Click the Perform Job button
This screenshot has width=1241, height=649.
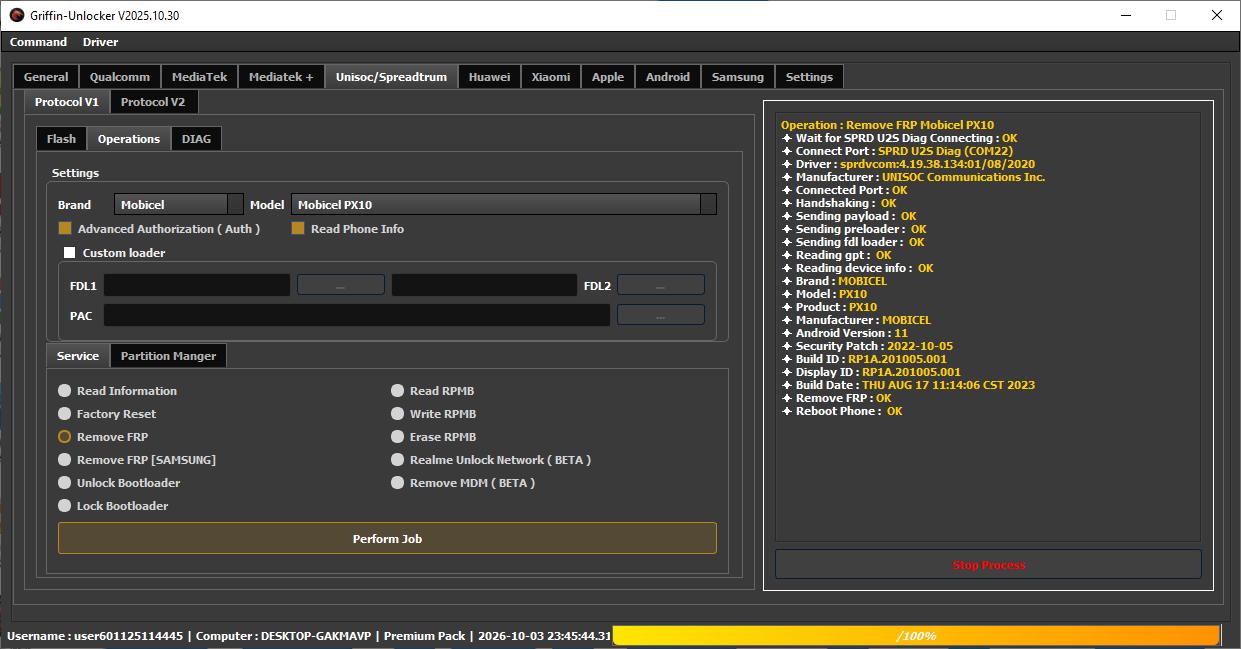click(x=387, y=538)
